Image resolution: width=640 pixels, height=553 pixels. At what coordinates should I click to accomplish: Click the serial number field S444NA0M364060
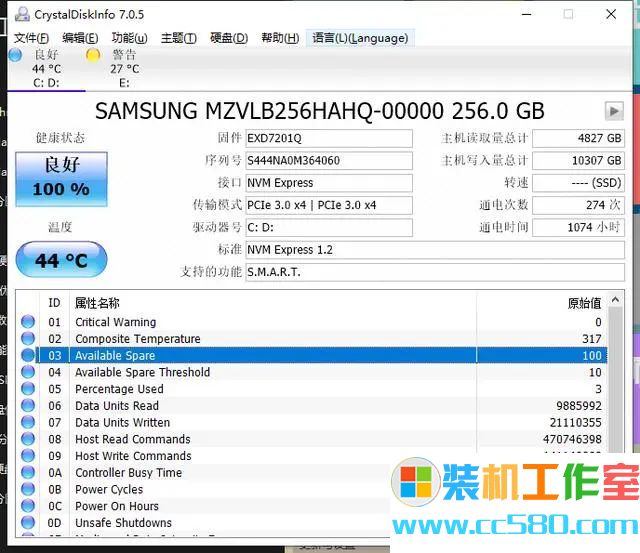pyautogui.click(x=329, y=160)
